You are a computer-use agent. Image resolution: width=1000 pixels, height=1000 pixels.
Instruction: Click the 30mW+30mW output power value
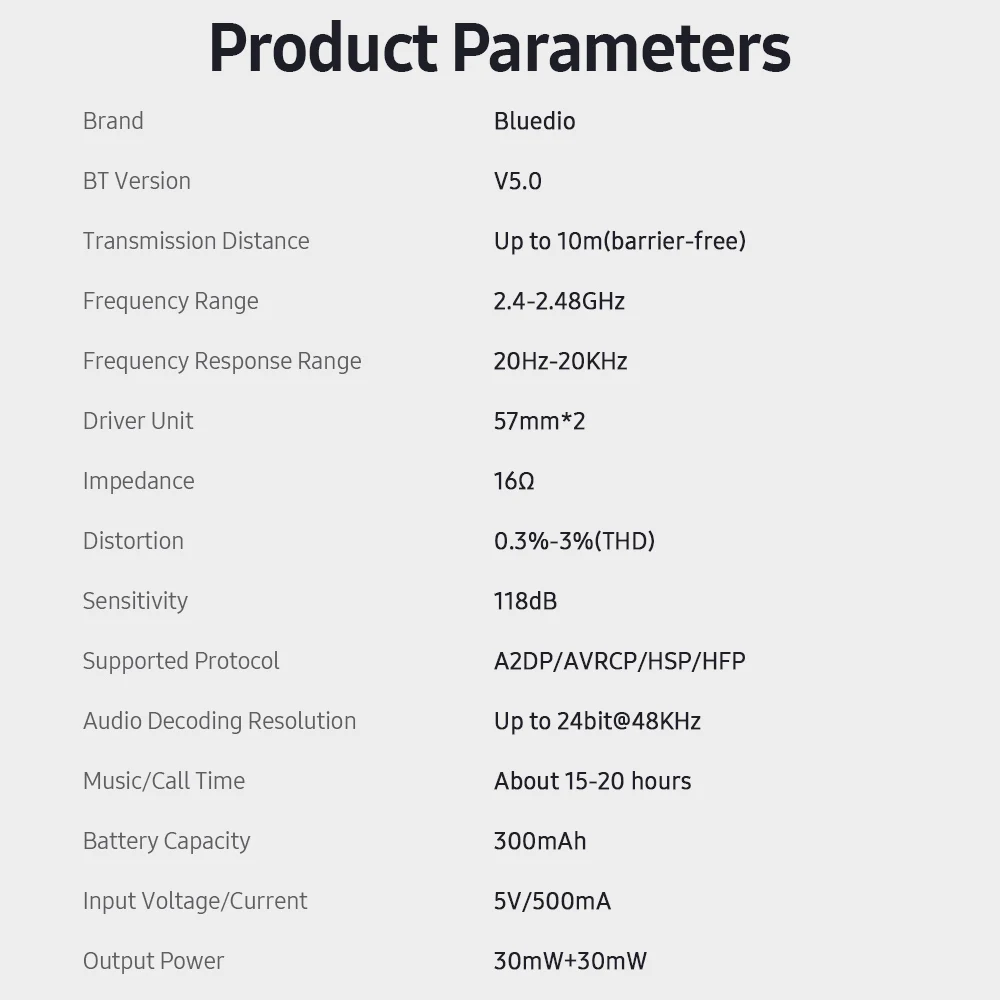point(570,961)
